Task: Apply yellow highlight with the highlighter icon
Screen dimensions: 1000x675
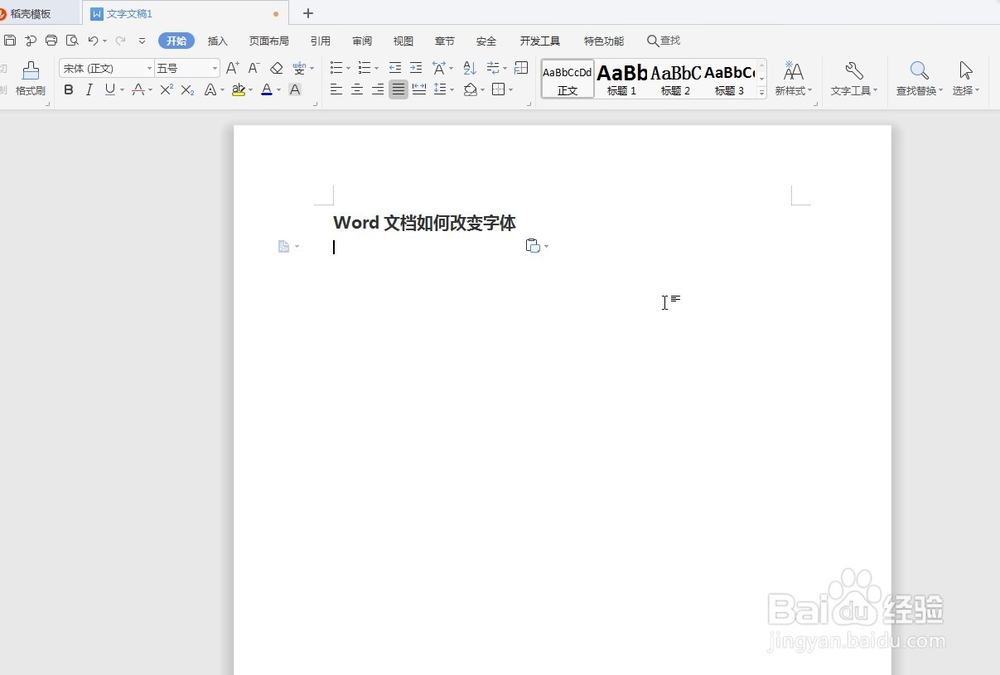Action: 239,90
